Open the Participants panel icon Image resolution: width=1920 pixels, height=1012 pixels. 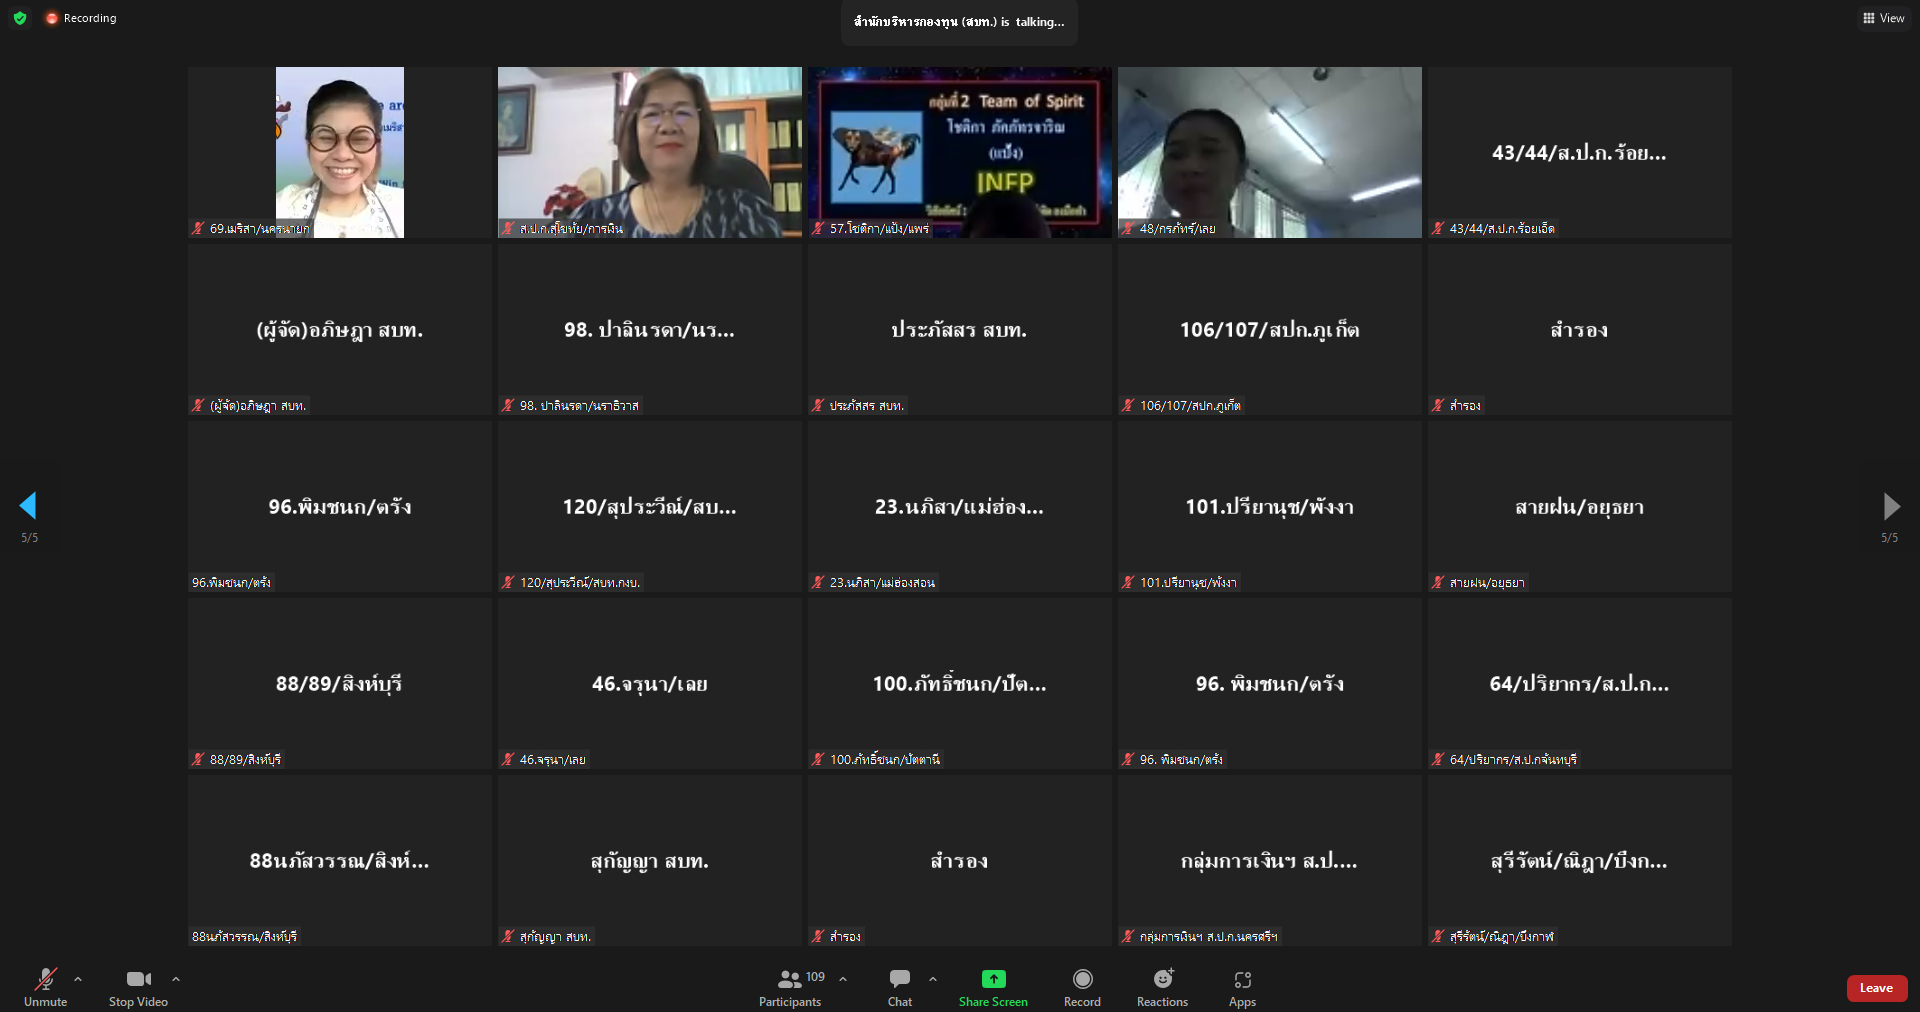790,979
